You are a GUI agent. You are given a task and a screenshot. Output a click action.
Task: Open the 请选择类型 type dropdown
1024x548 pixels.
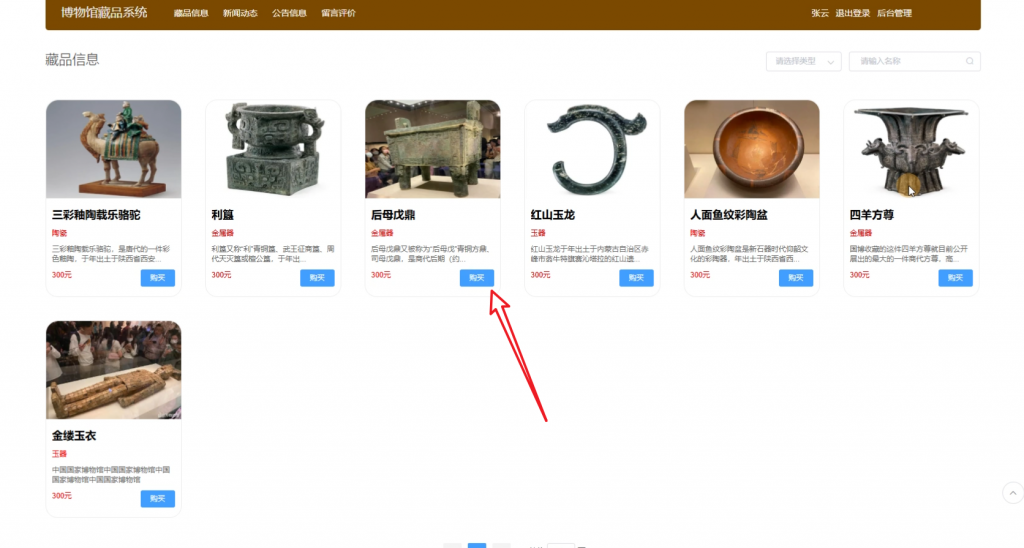tap(803, 61)
